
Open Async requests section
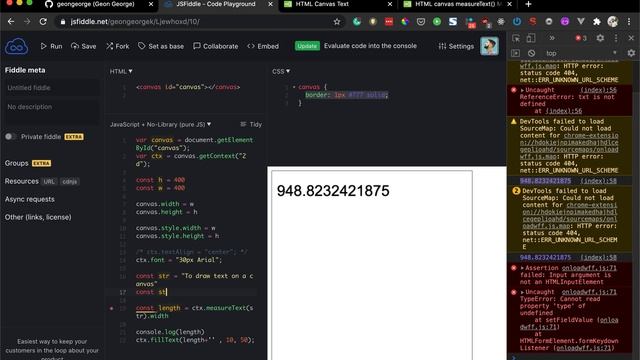tap(29, 199)
